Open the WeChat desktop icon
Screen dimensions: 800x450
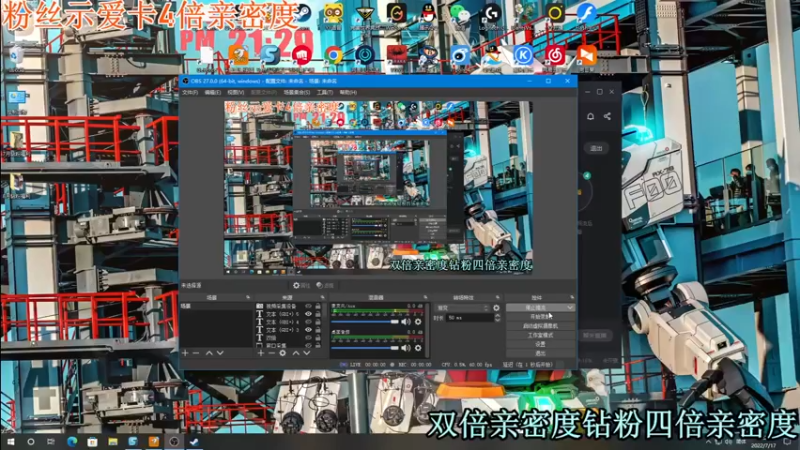coord(461,14)
